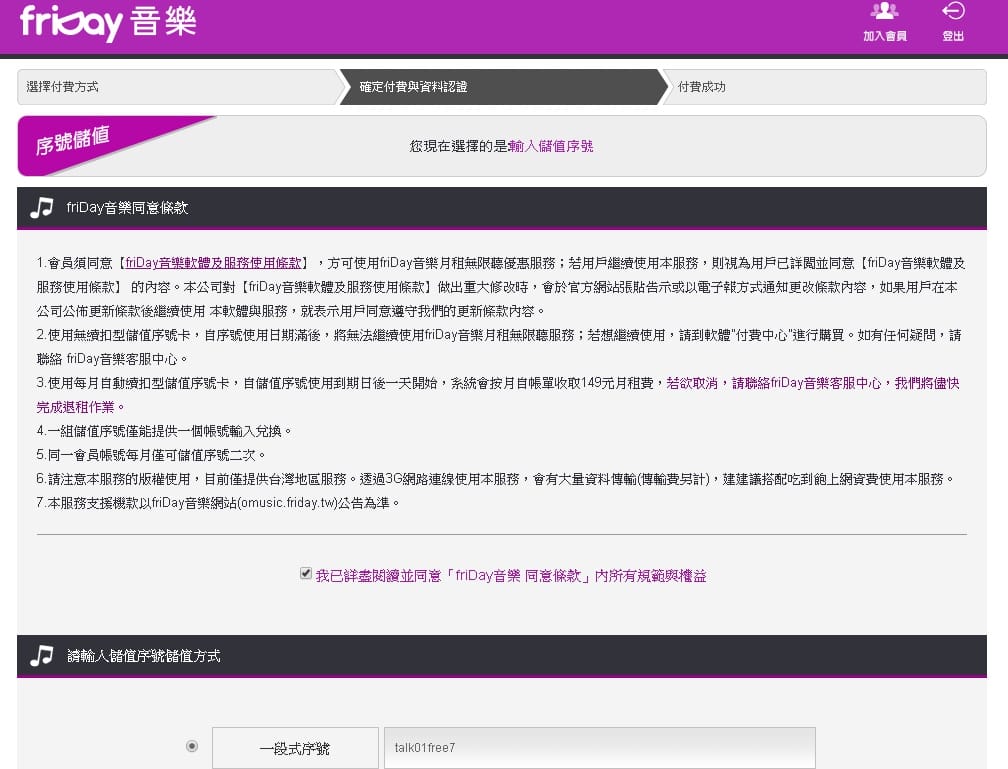Click the 請輸入儲值序號儲值方式 section header

click(502, 656)
